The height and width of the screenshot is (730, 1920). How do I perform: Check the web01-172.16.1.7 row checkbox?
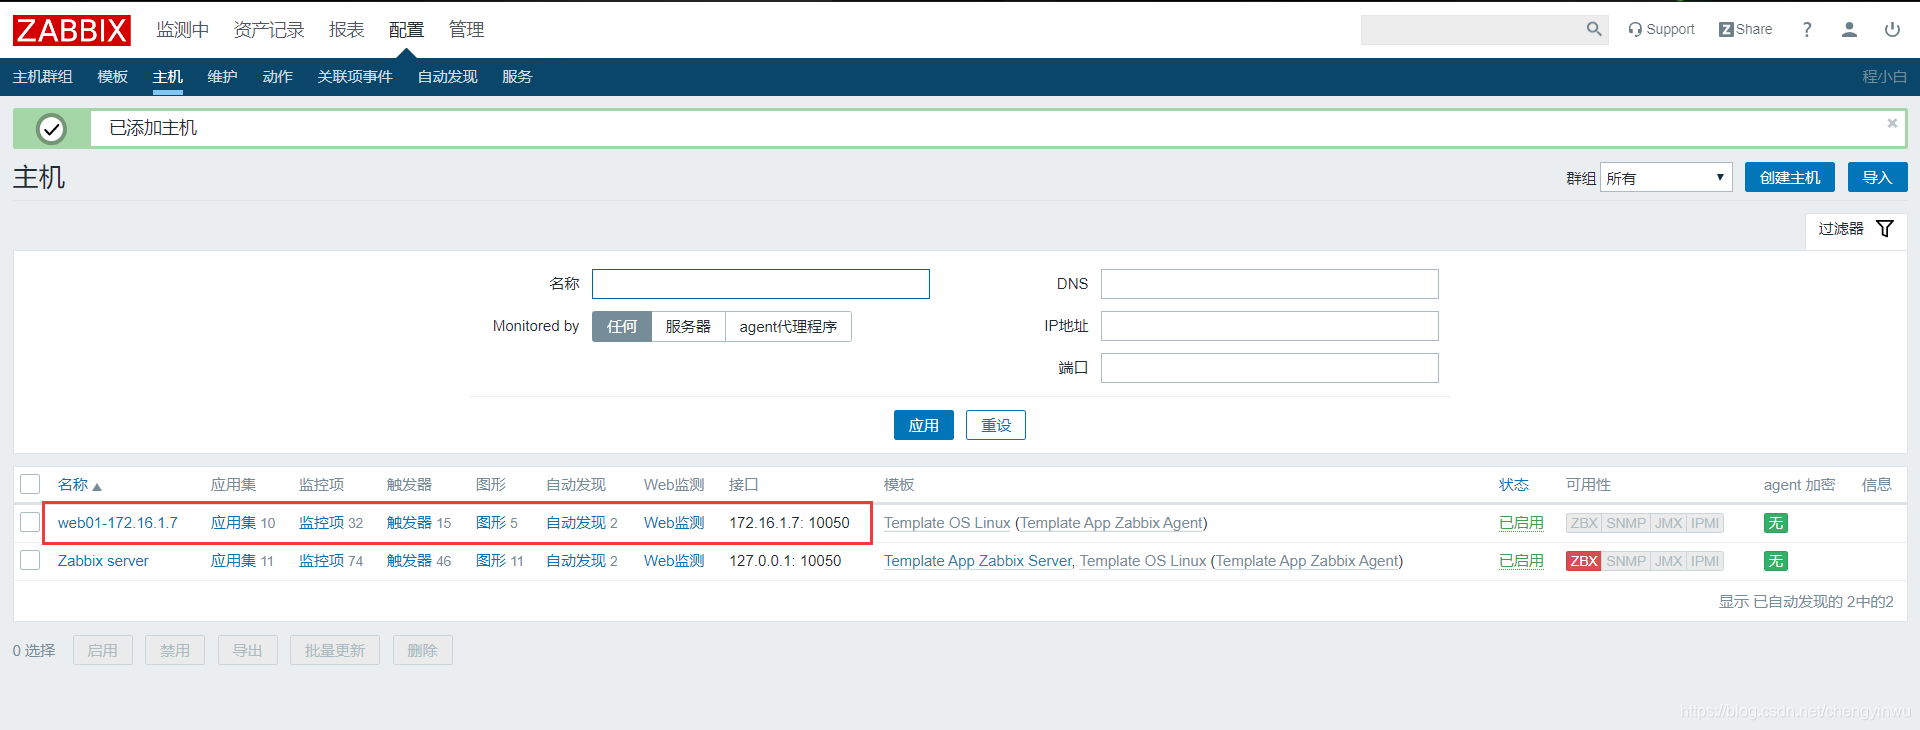click(x=30, y=522)
